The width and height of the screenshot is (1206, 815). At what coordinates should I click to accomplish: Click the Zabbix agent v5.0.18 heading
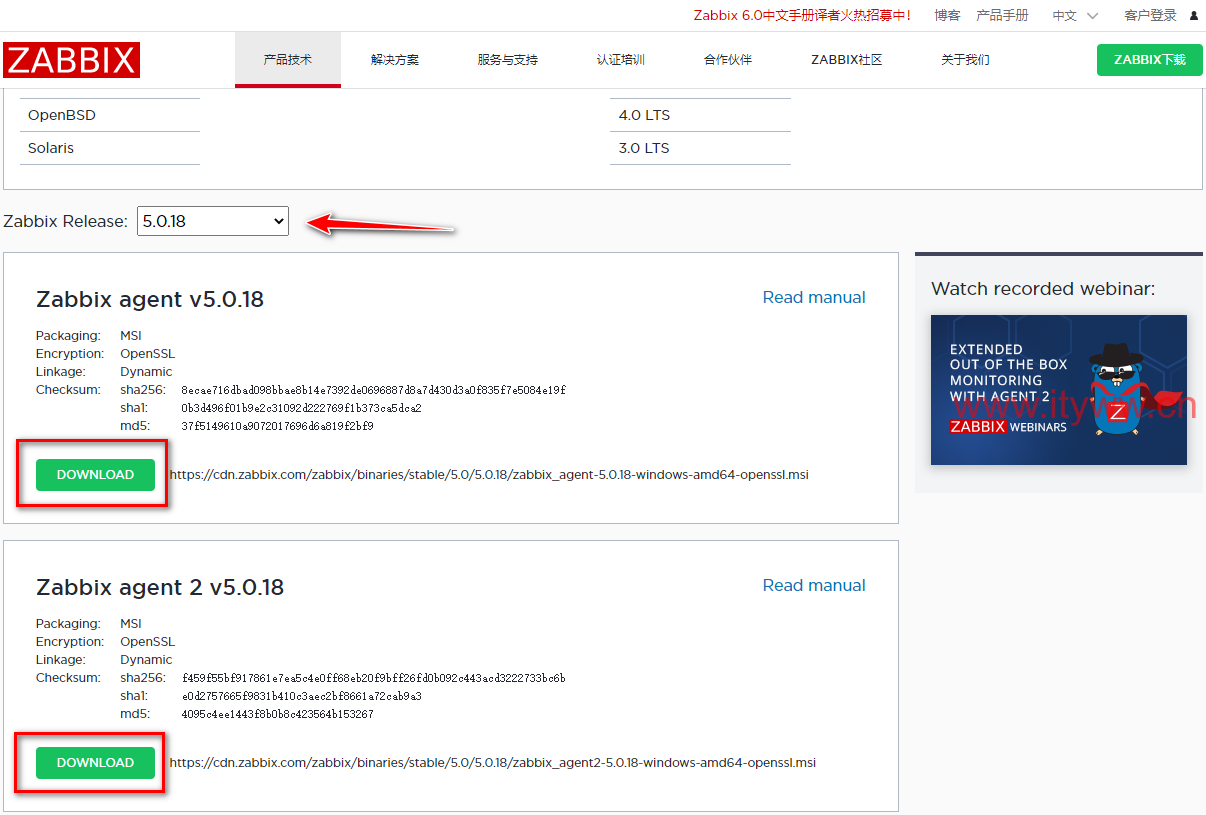click(150, 300)
